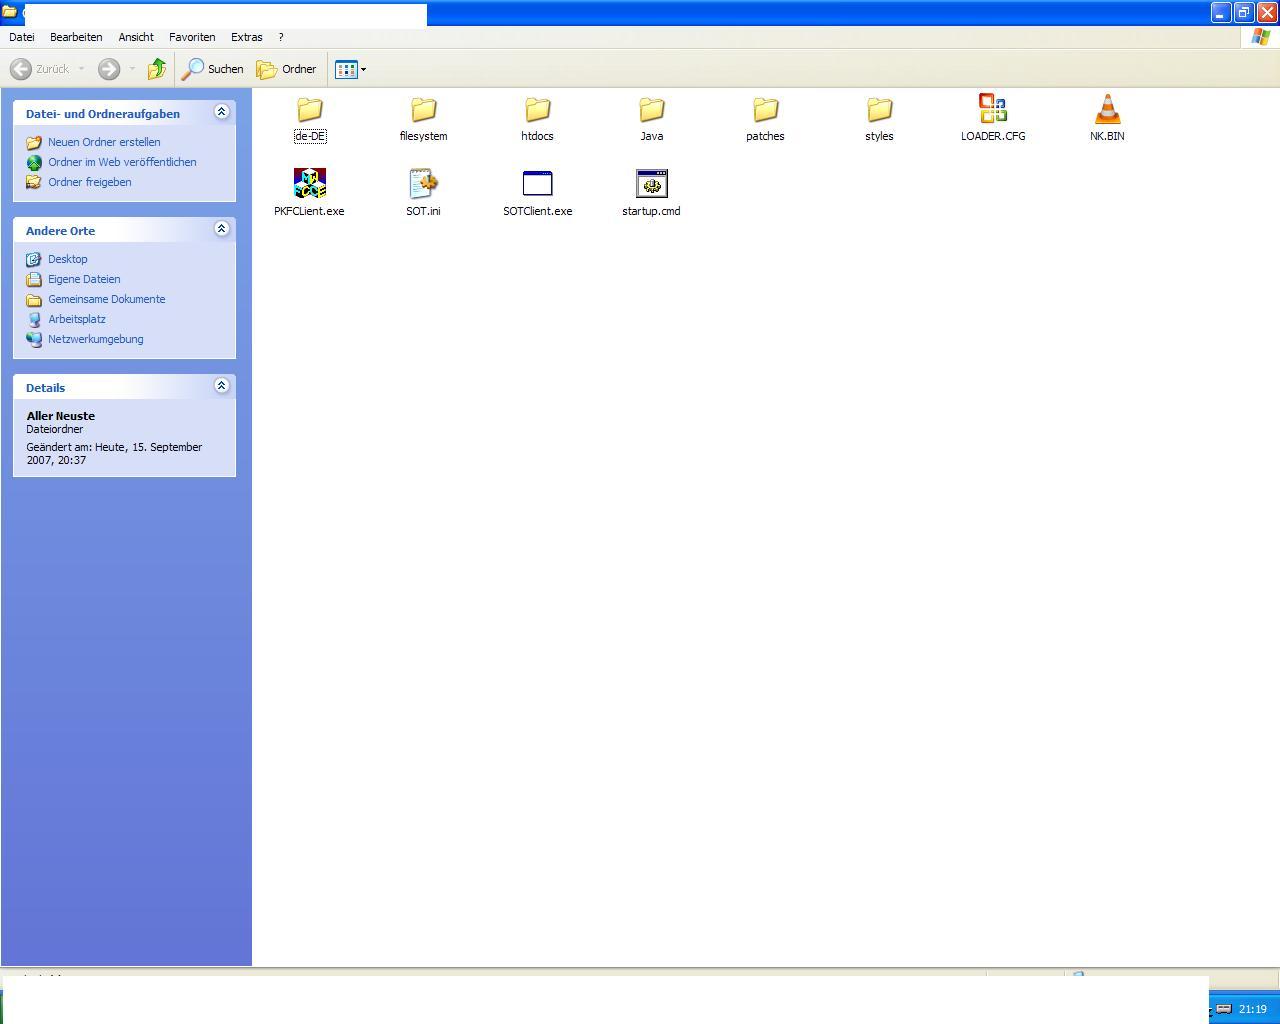Select the PKFClient.exe file icon
The image size is (1280, 1024).
(x=309, y=184)
